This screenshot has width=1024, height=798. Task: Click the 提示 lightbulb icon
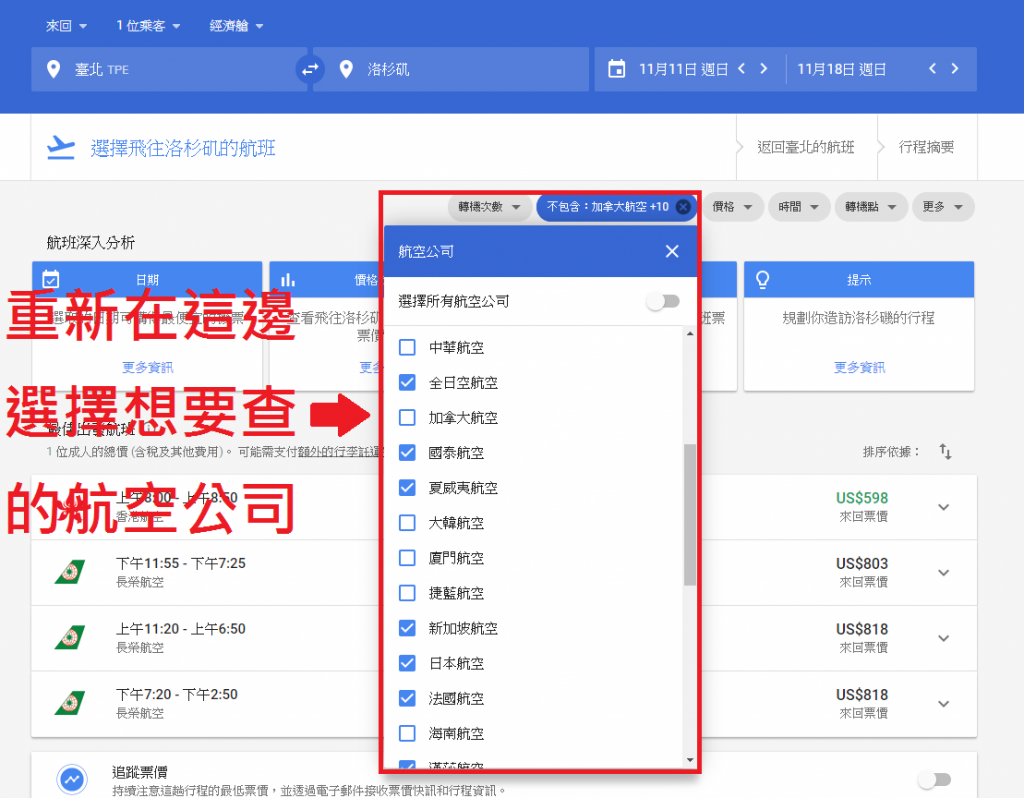coord(762,279)
